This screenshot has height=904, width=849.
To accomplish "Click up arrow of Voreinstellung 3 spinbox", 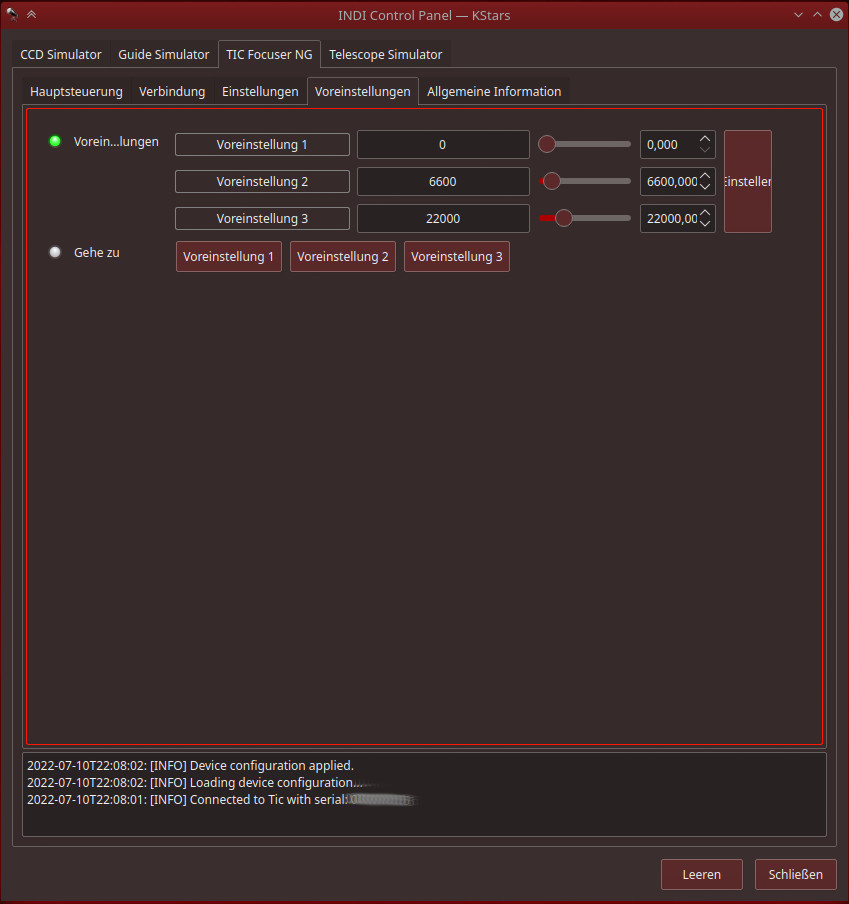I will [705, 213].
